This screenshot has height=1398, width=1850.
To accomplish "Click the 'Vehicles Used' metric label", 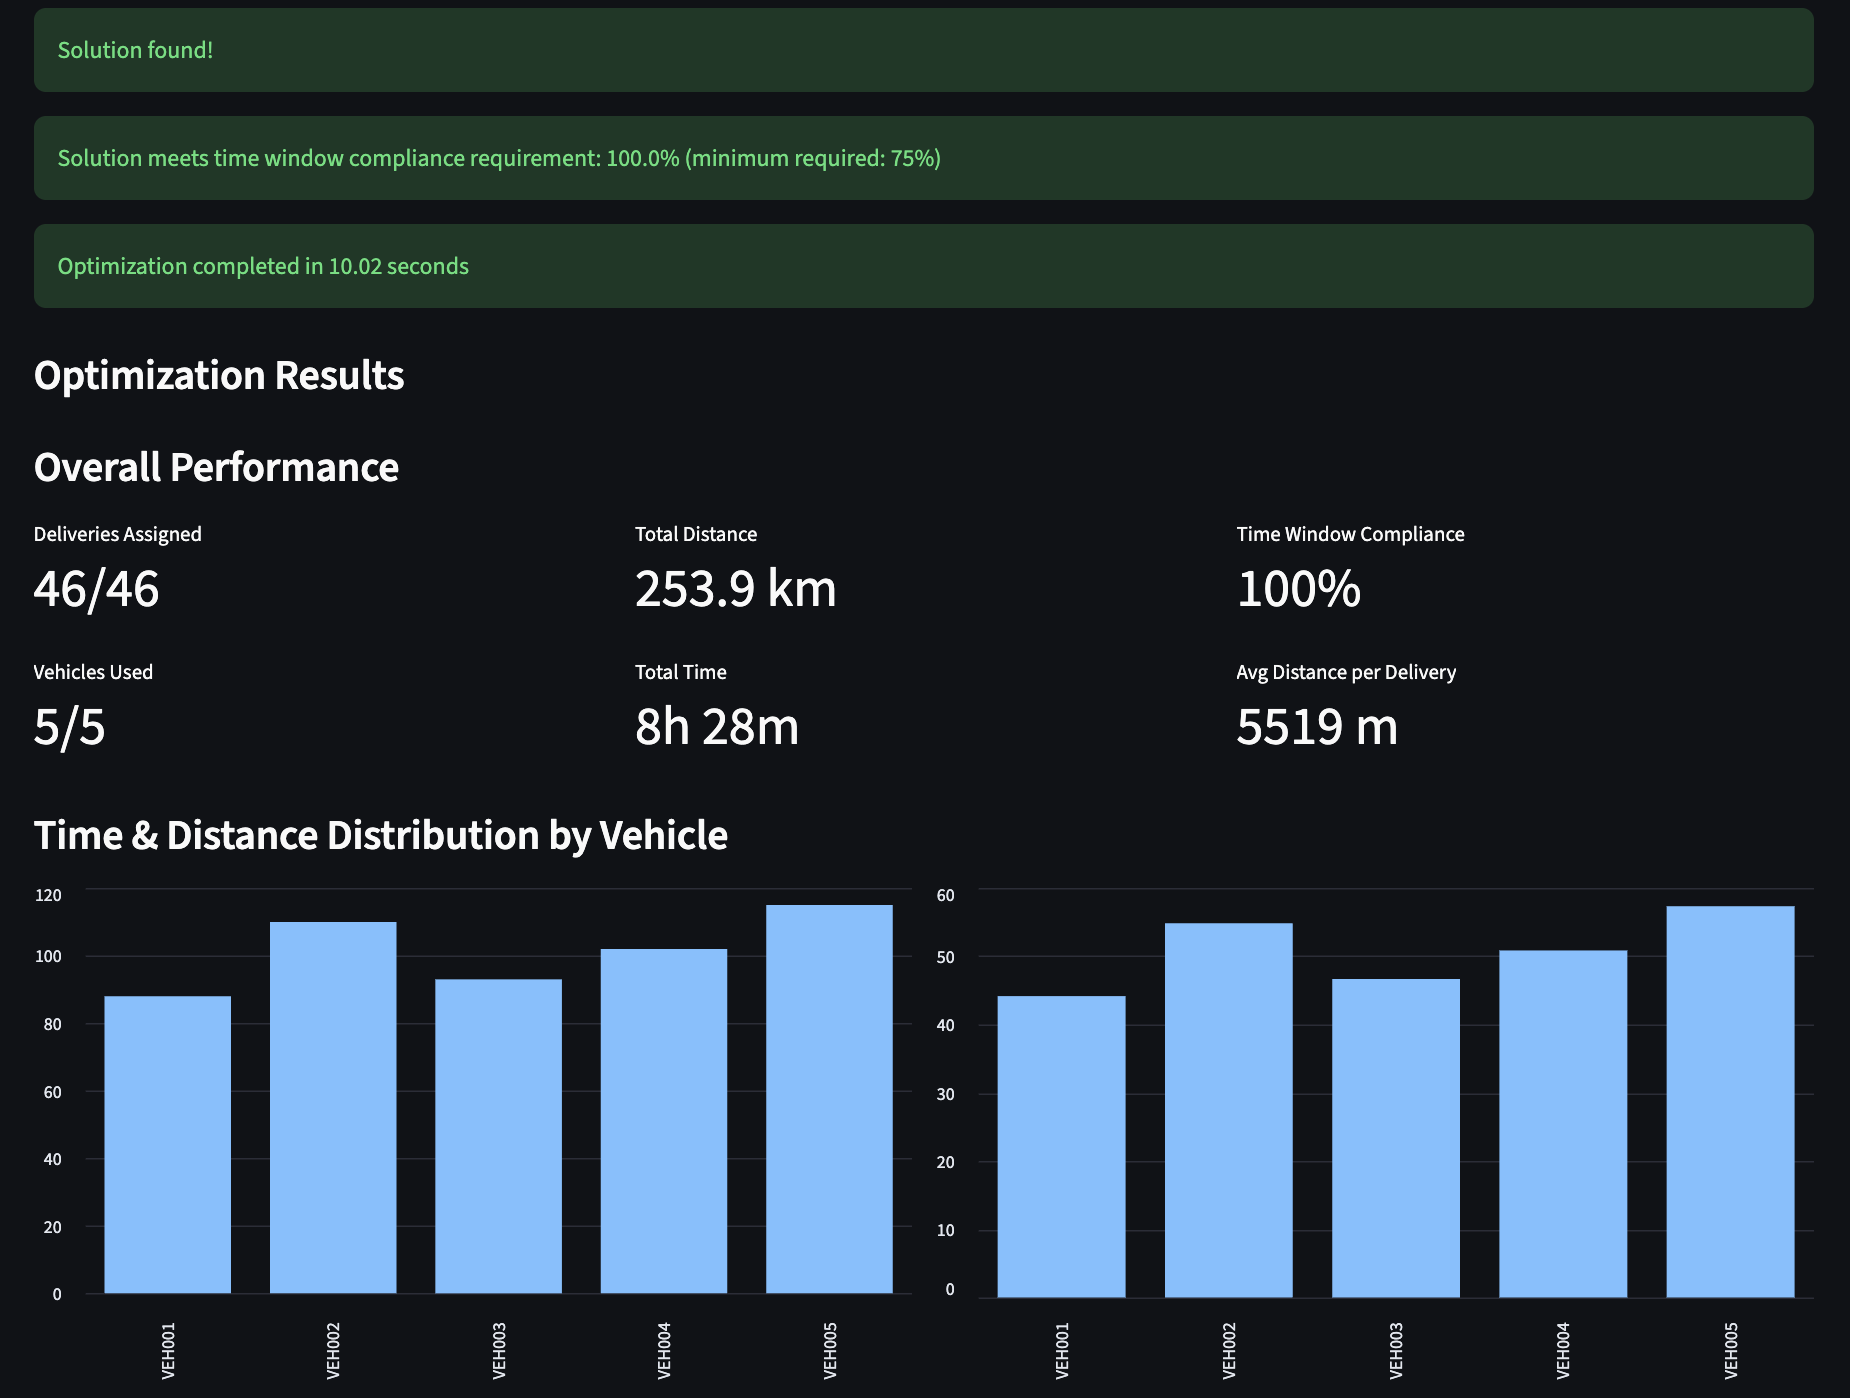I will point(93,672).
